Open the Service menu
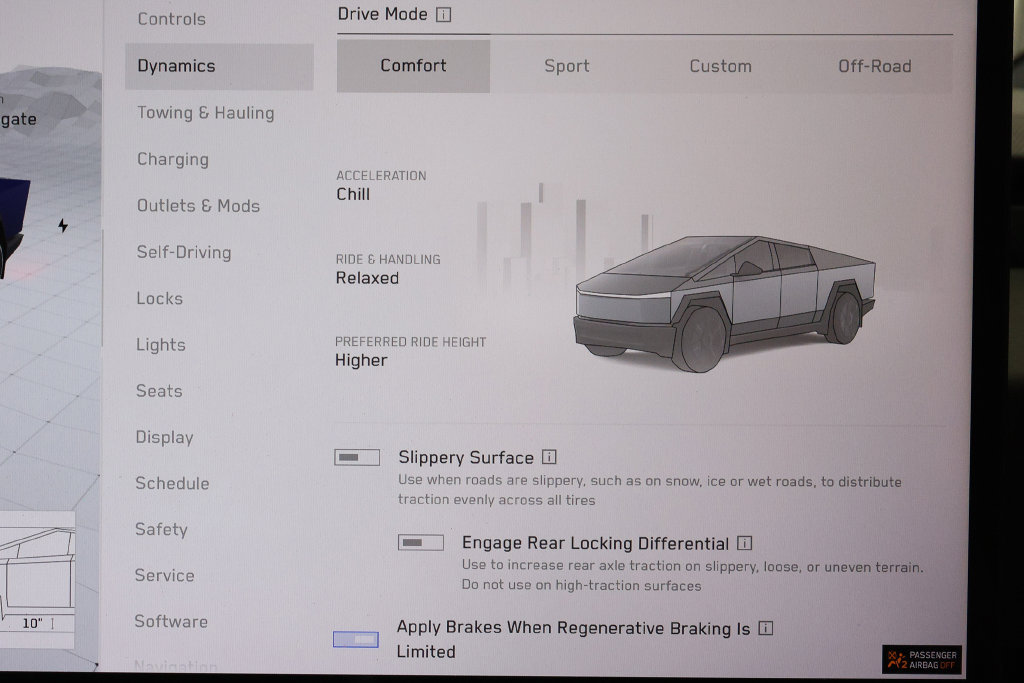The width and height of the screenshot is (1024, 683). tap(165, 575)
